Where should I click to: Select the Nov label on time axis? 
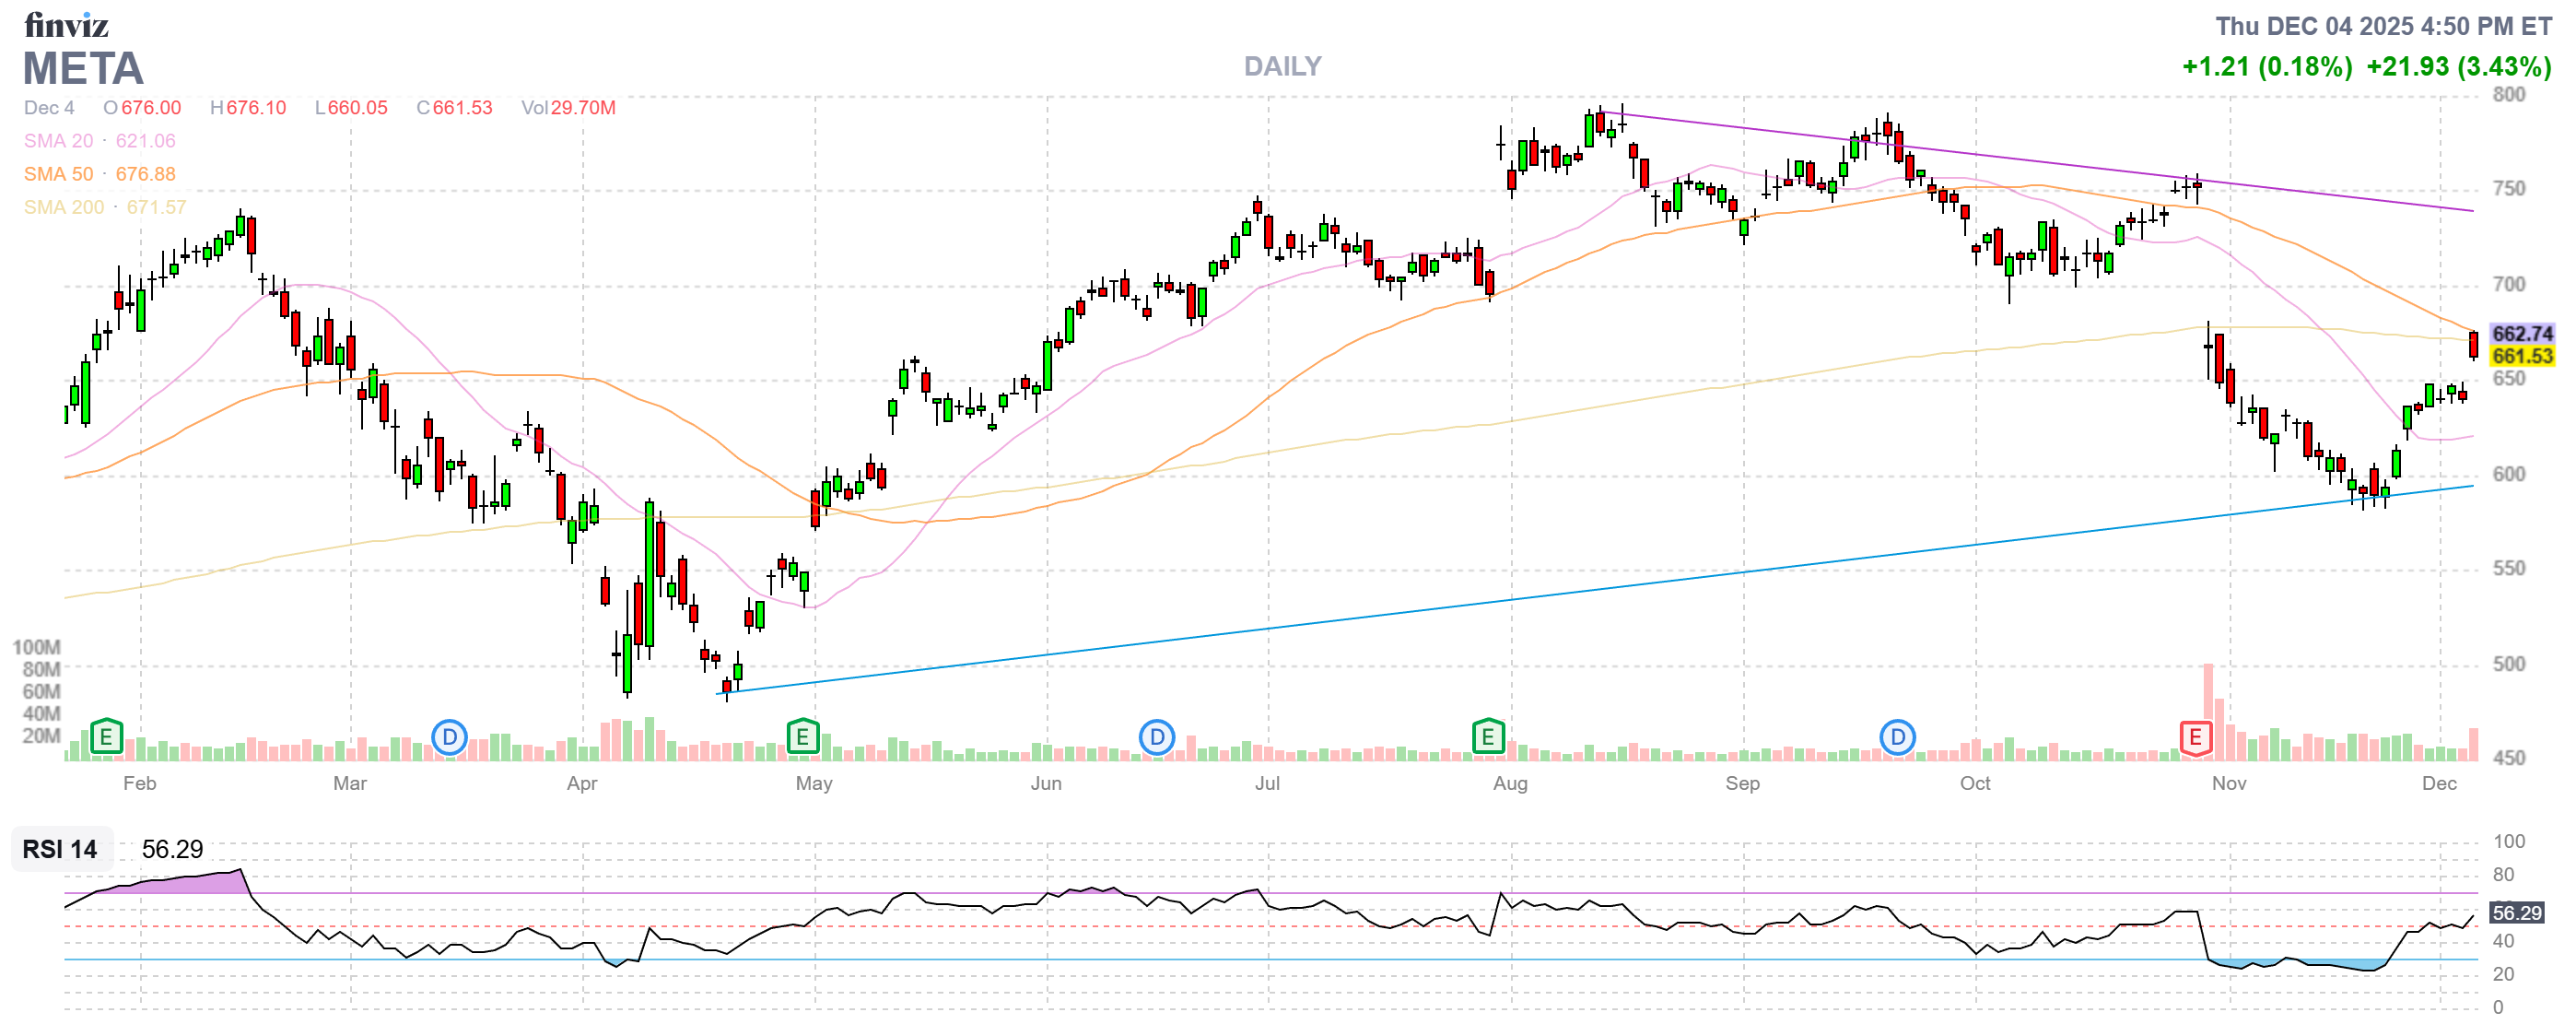coord(2228,783)
